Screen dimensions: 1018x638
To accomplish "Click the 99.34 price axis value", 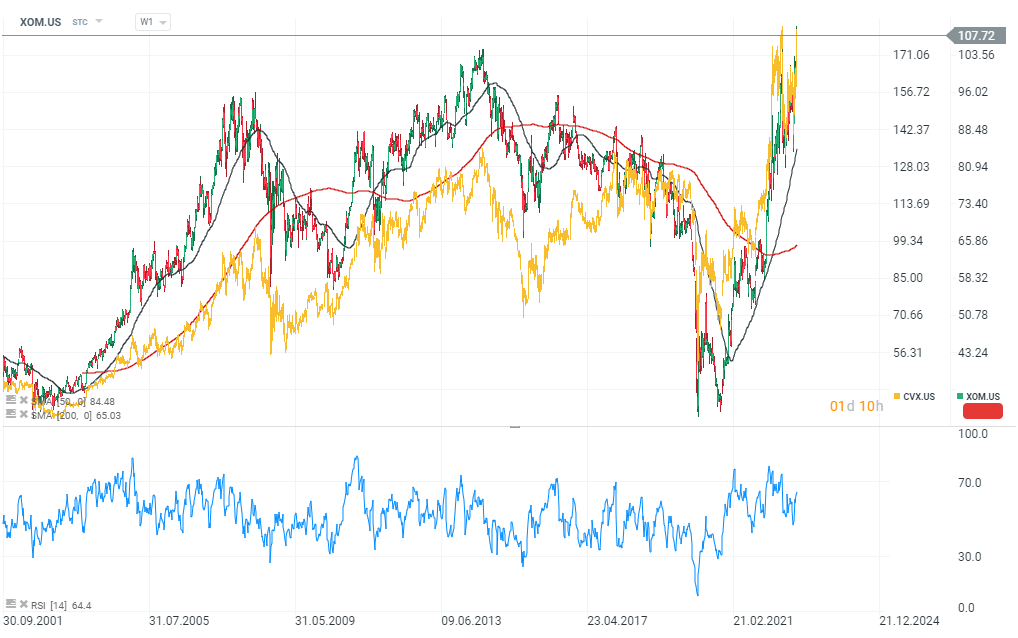I will [908, 241].
